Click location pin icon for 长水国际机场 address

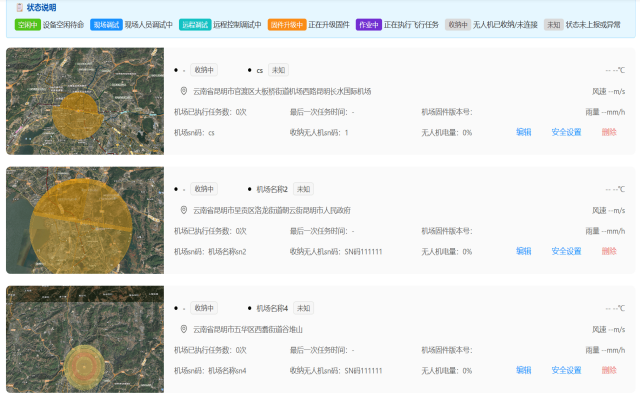tap(184, 91)
